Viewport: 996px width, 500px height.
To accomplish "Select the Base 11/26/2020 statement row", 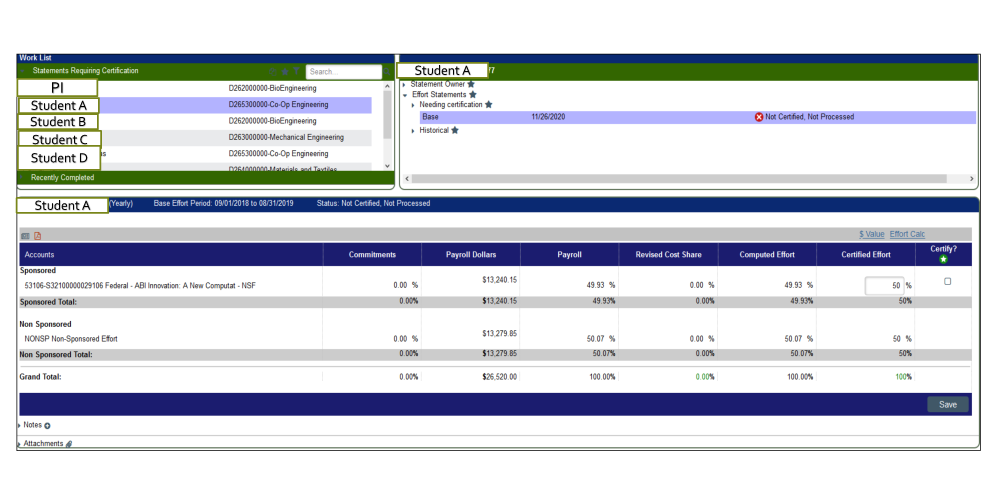I will (x=697, y=117).
